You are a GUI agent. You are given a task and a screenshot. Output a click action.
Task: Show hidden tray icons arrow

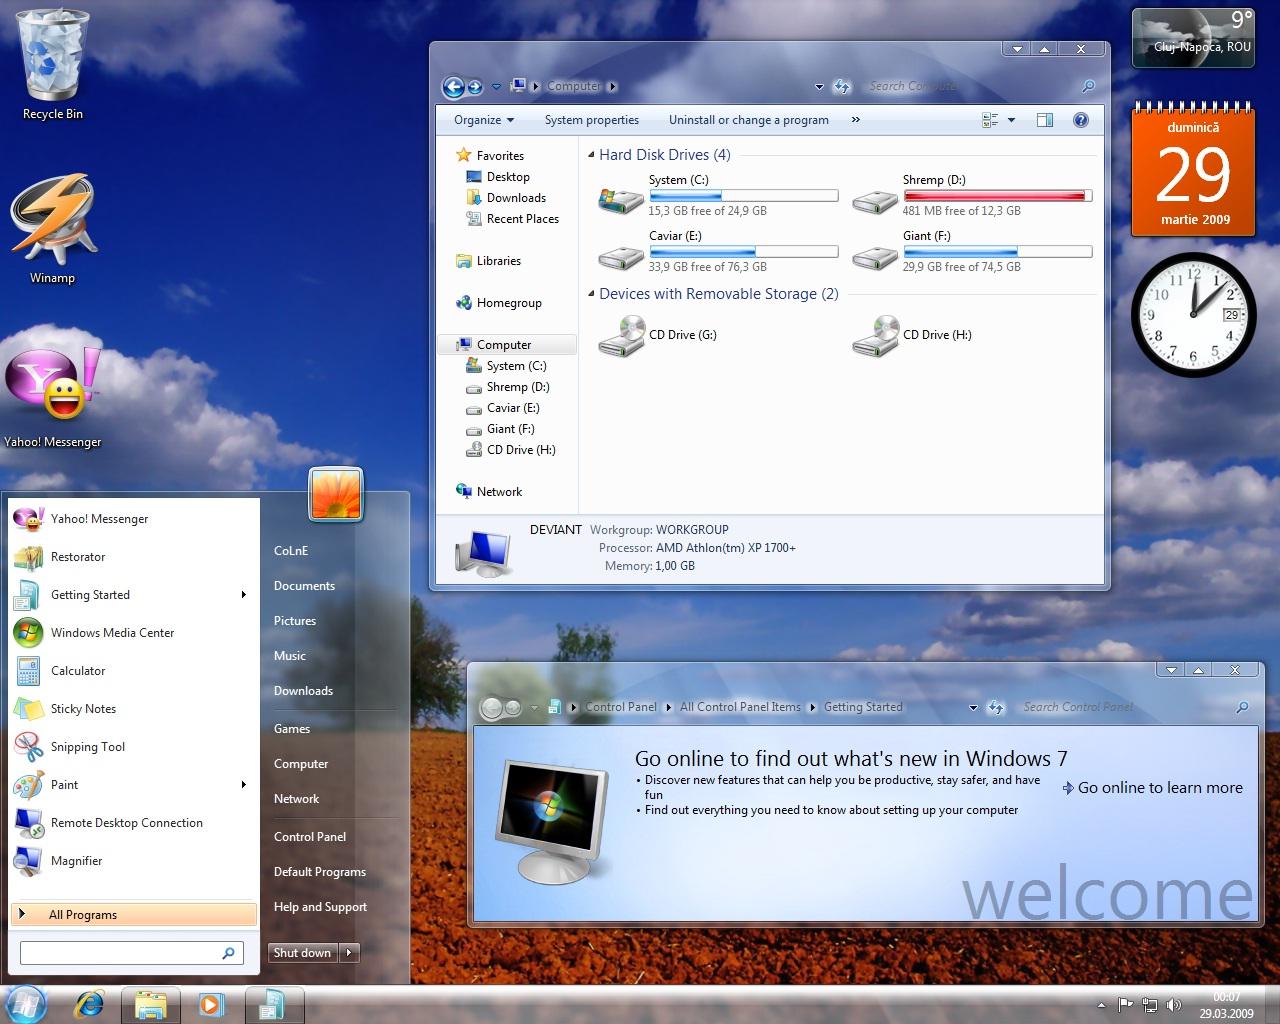tap(1102, 1005)
